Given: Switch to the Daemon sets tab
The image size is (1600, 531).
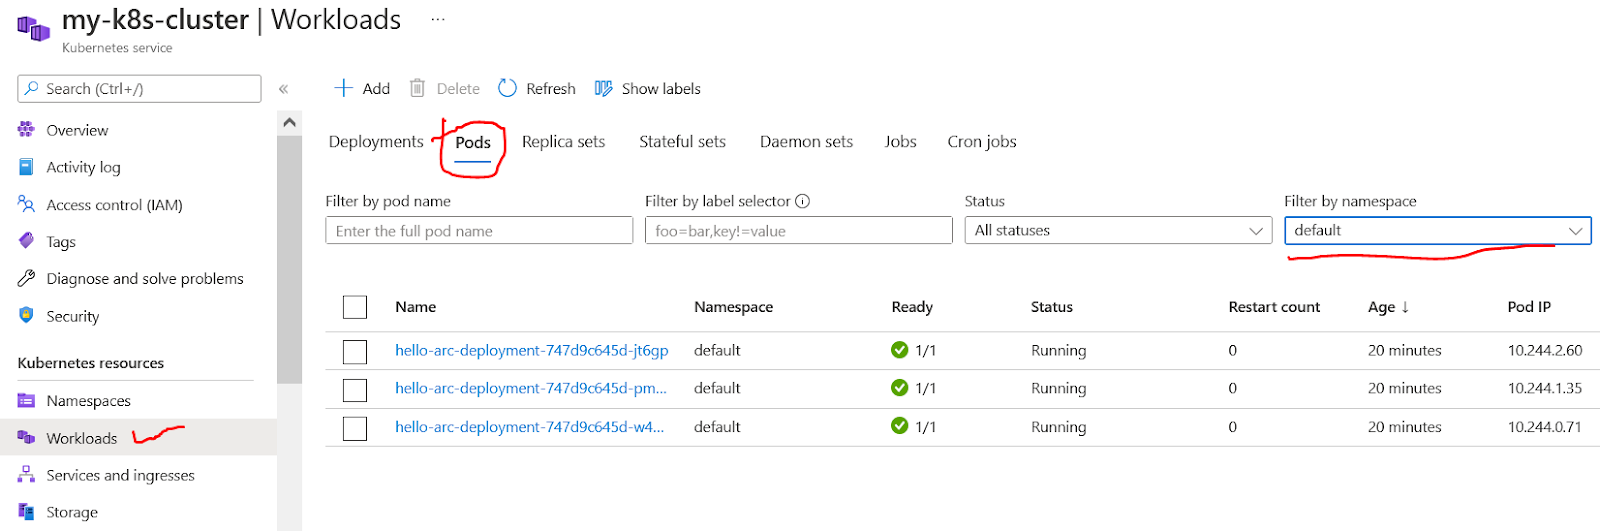Looking at the screenshot, I should [x=806, y=141].
